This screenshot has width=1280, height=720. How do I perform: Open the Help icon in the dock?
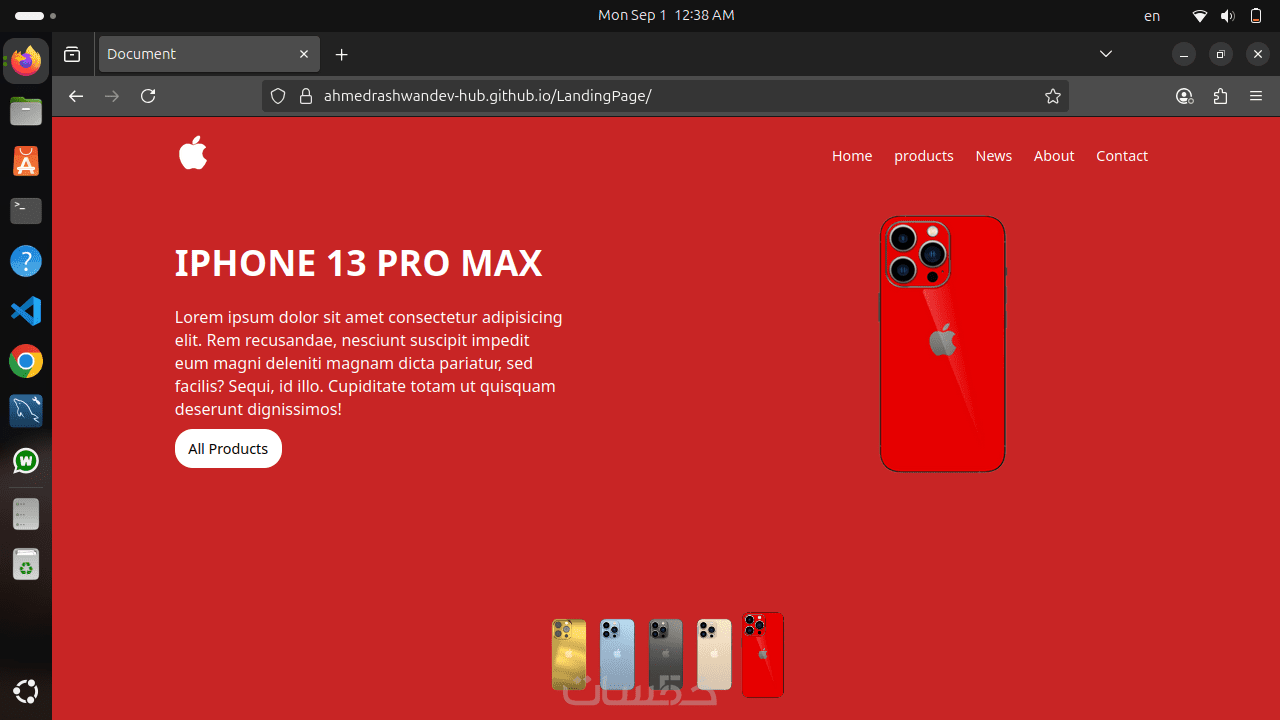click(26, 261)
